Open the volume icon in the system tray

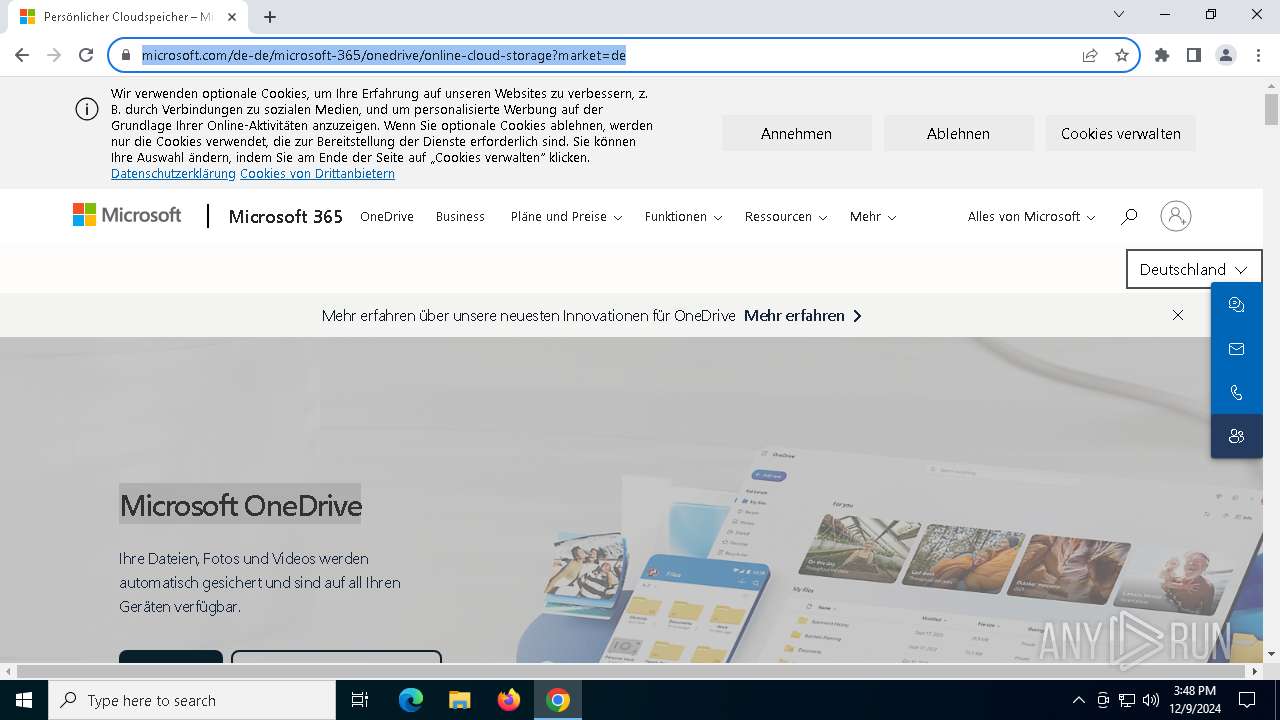click(1150, 700)
